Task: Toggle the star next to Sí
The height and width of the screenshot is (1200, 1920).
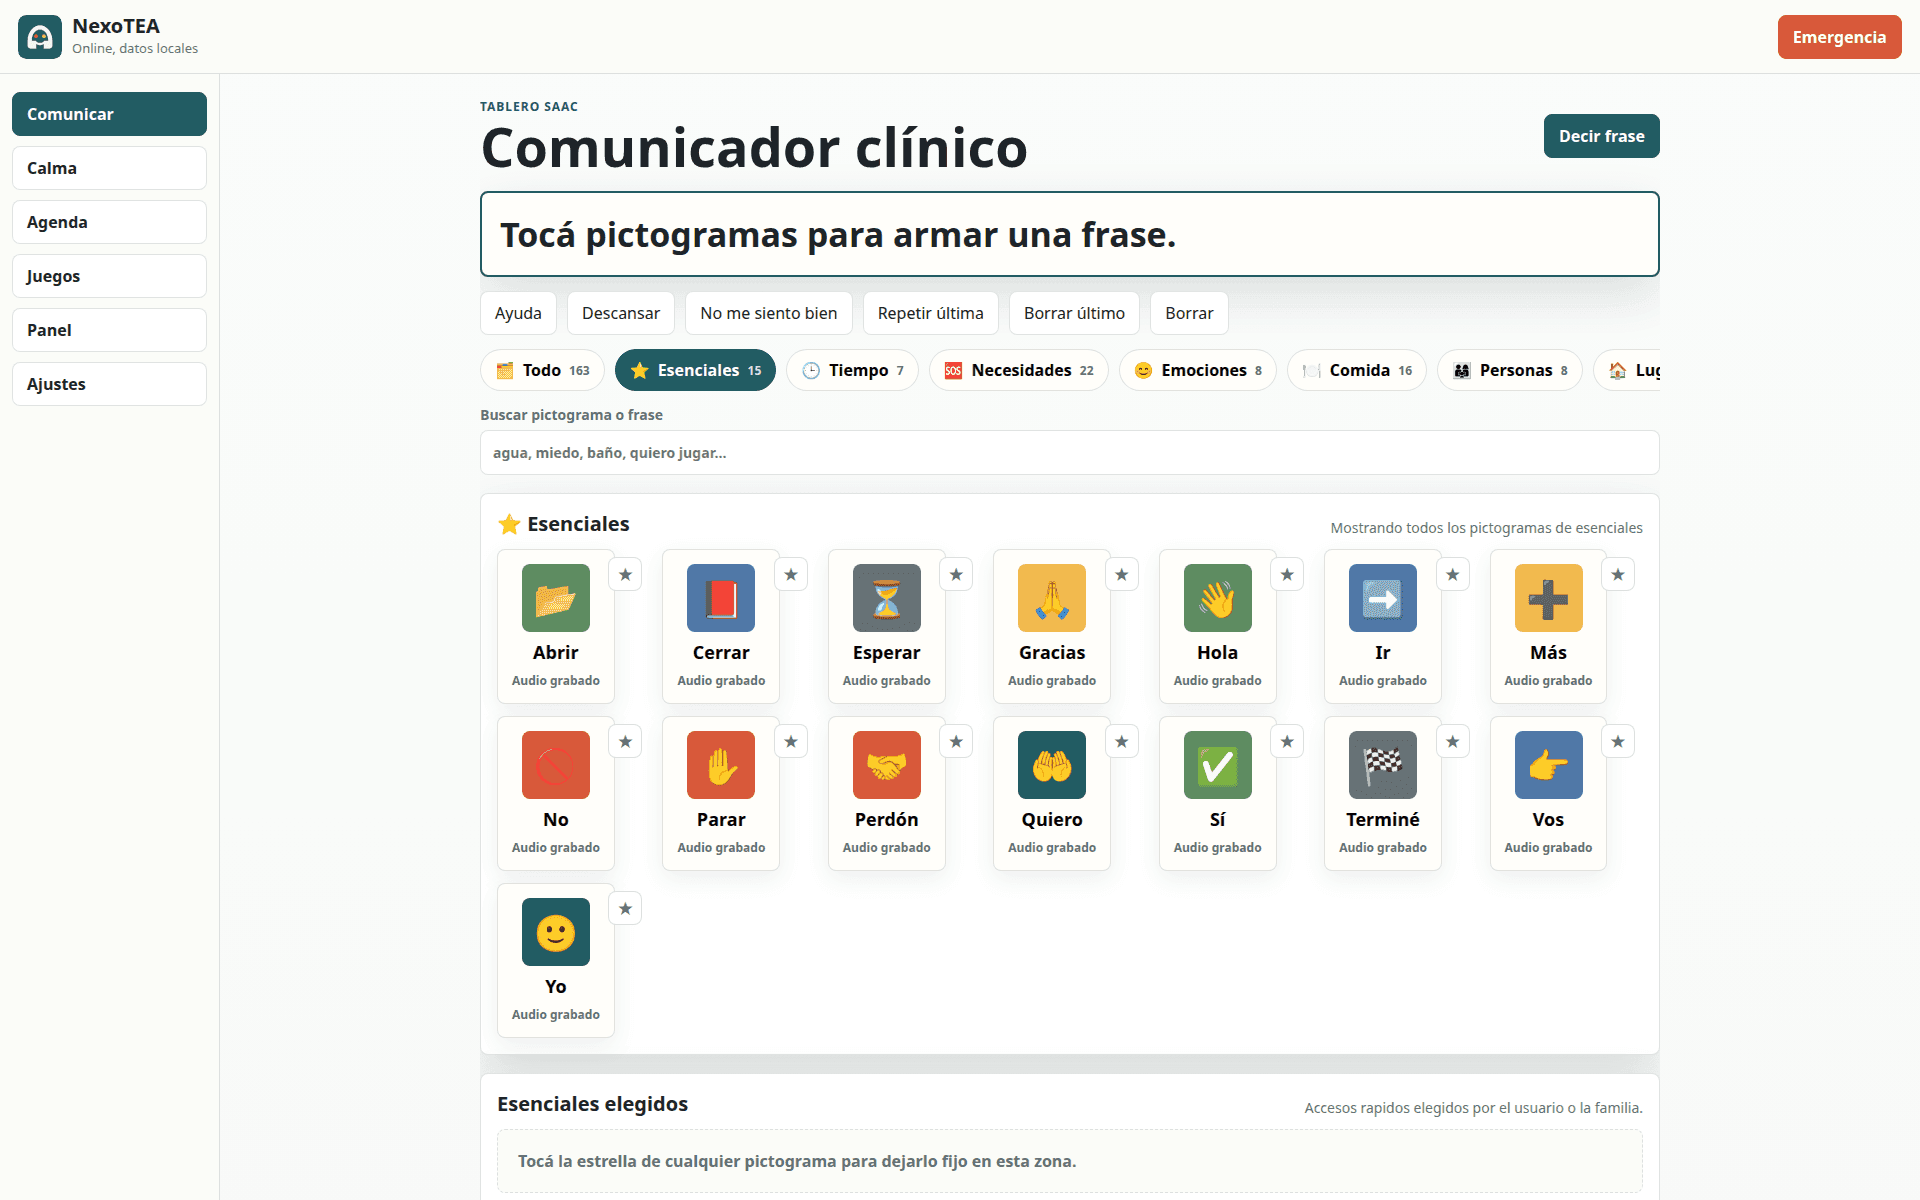Action: pos(1287,741)
